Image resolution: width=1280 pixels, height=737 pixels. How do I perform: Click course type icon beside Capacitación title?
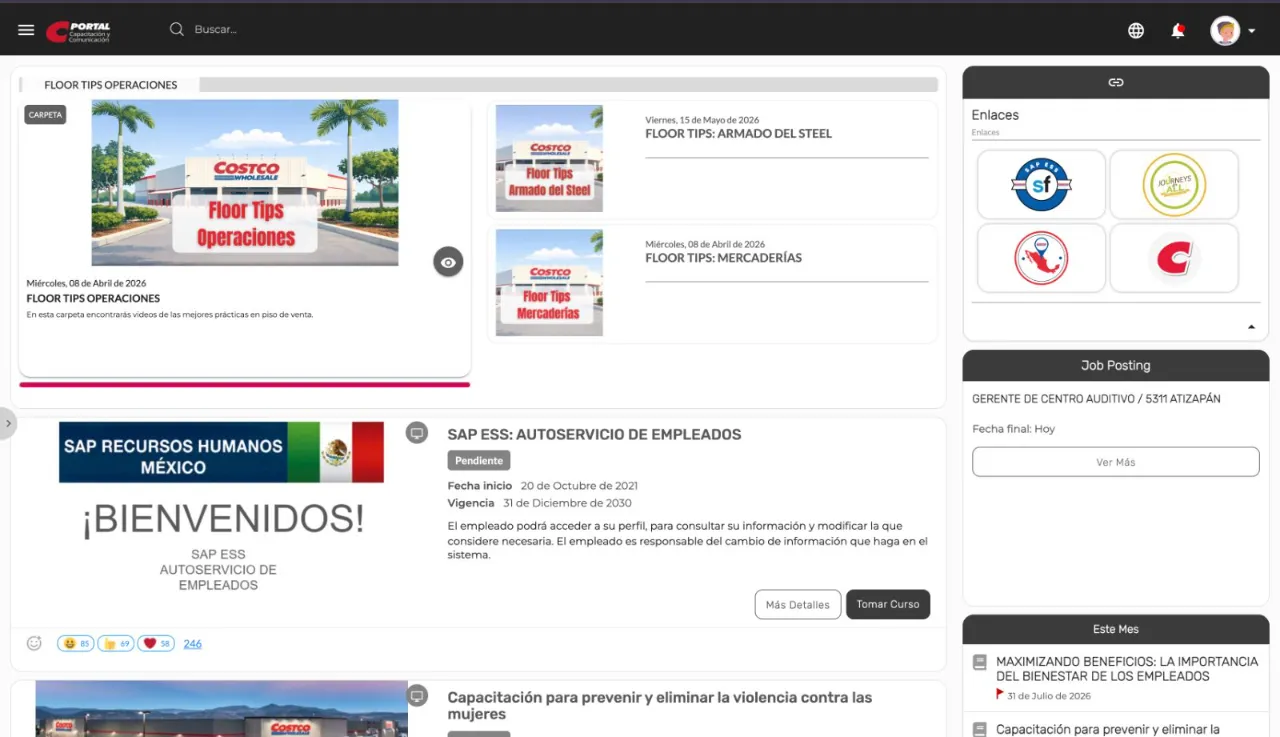(x=417, y=696)
